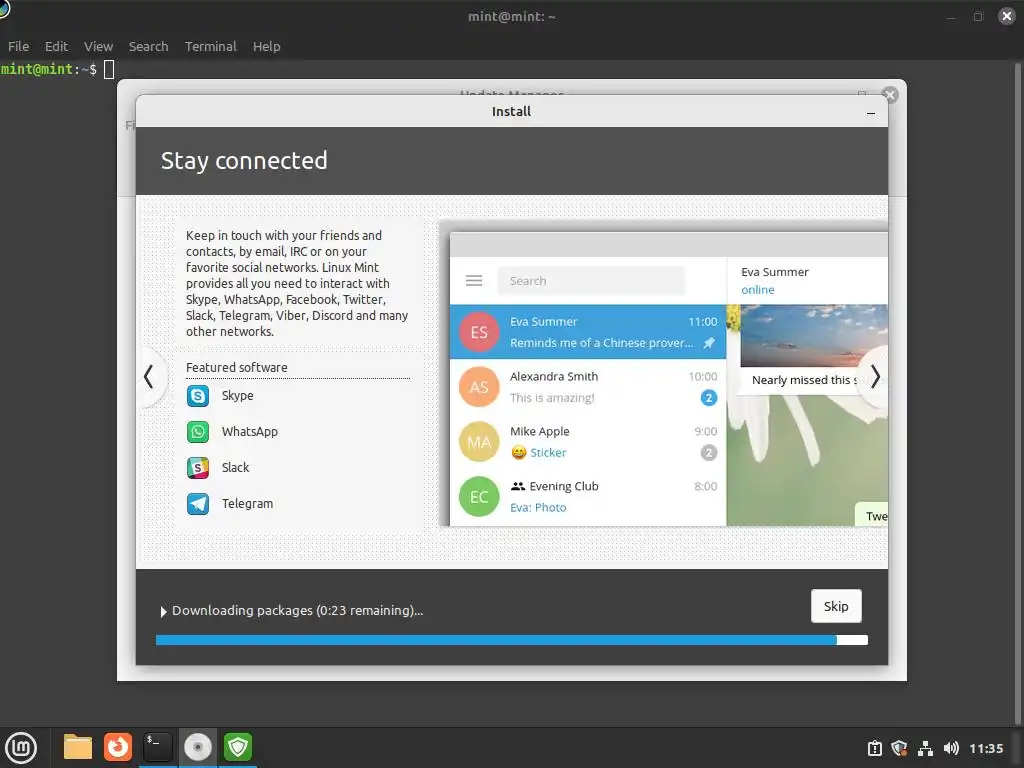Open the Help menu in Terminal
Viewport: 1024px width, 768px height.
pyautogui.click(x=266, y=46)
